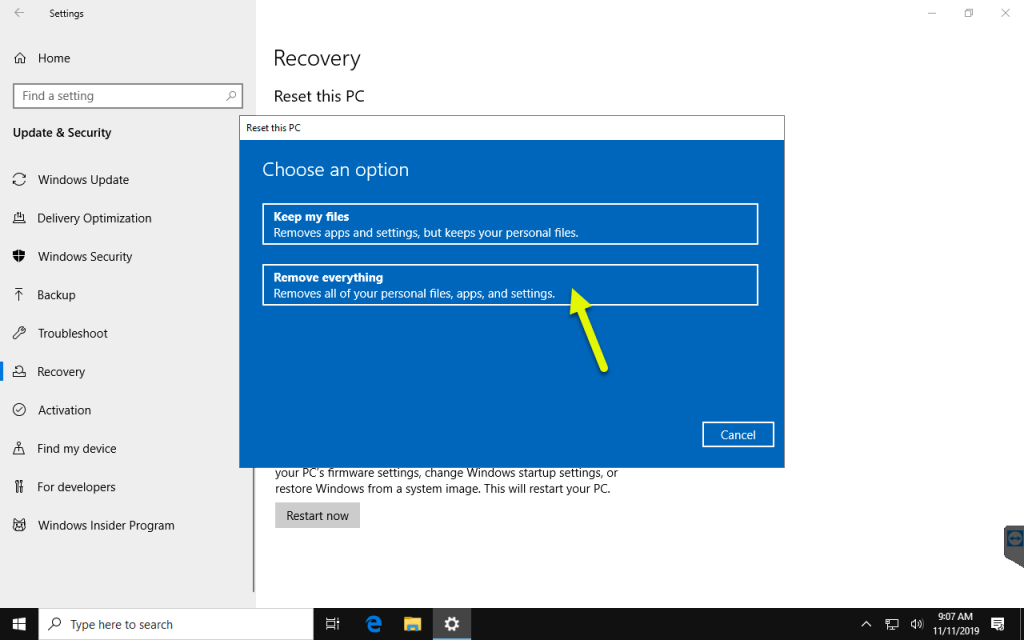Image resolution: width=1024 pixels, height=640 pixels.
Task: Select the Find my device icon
Action: (x=20, y=449)
